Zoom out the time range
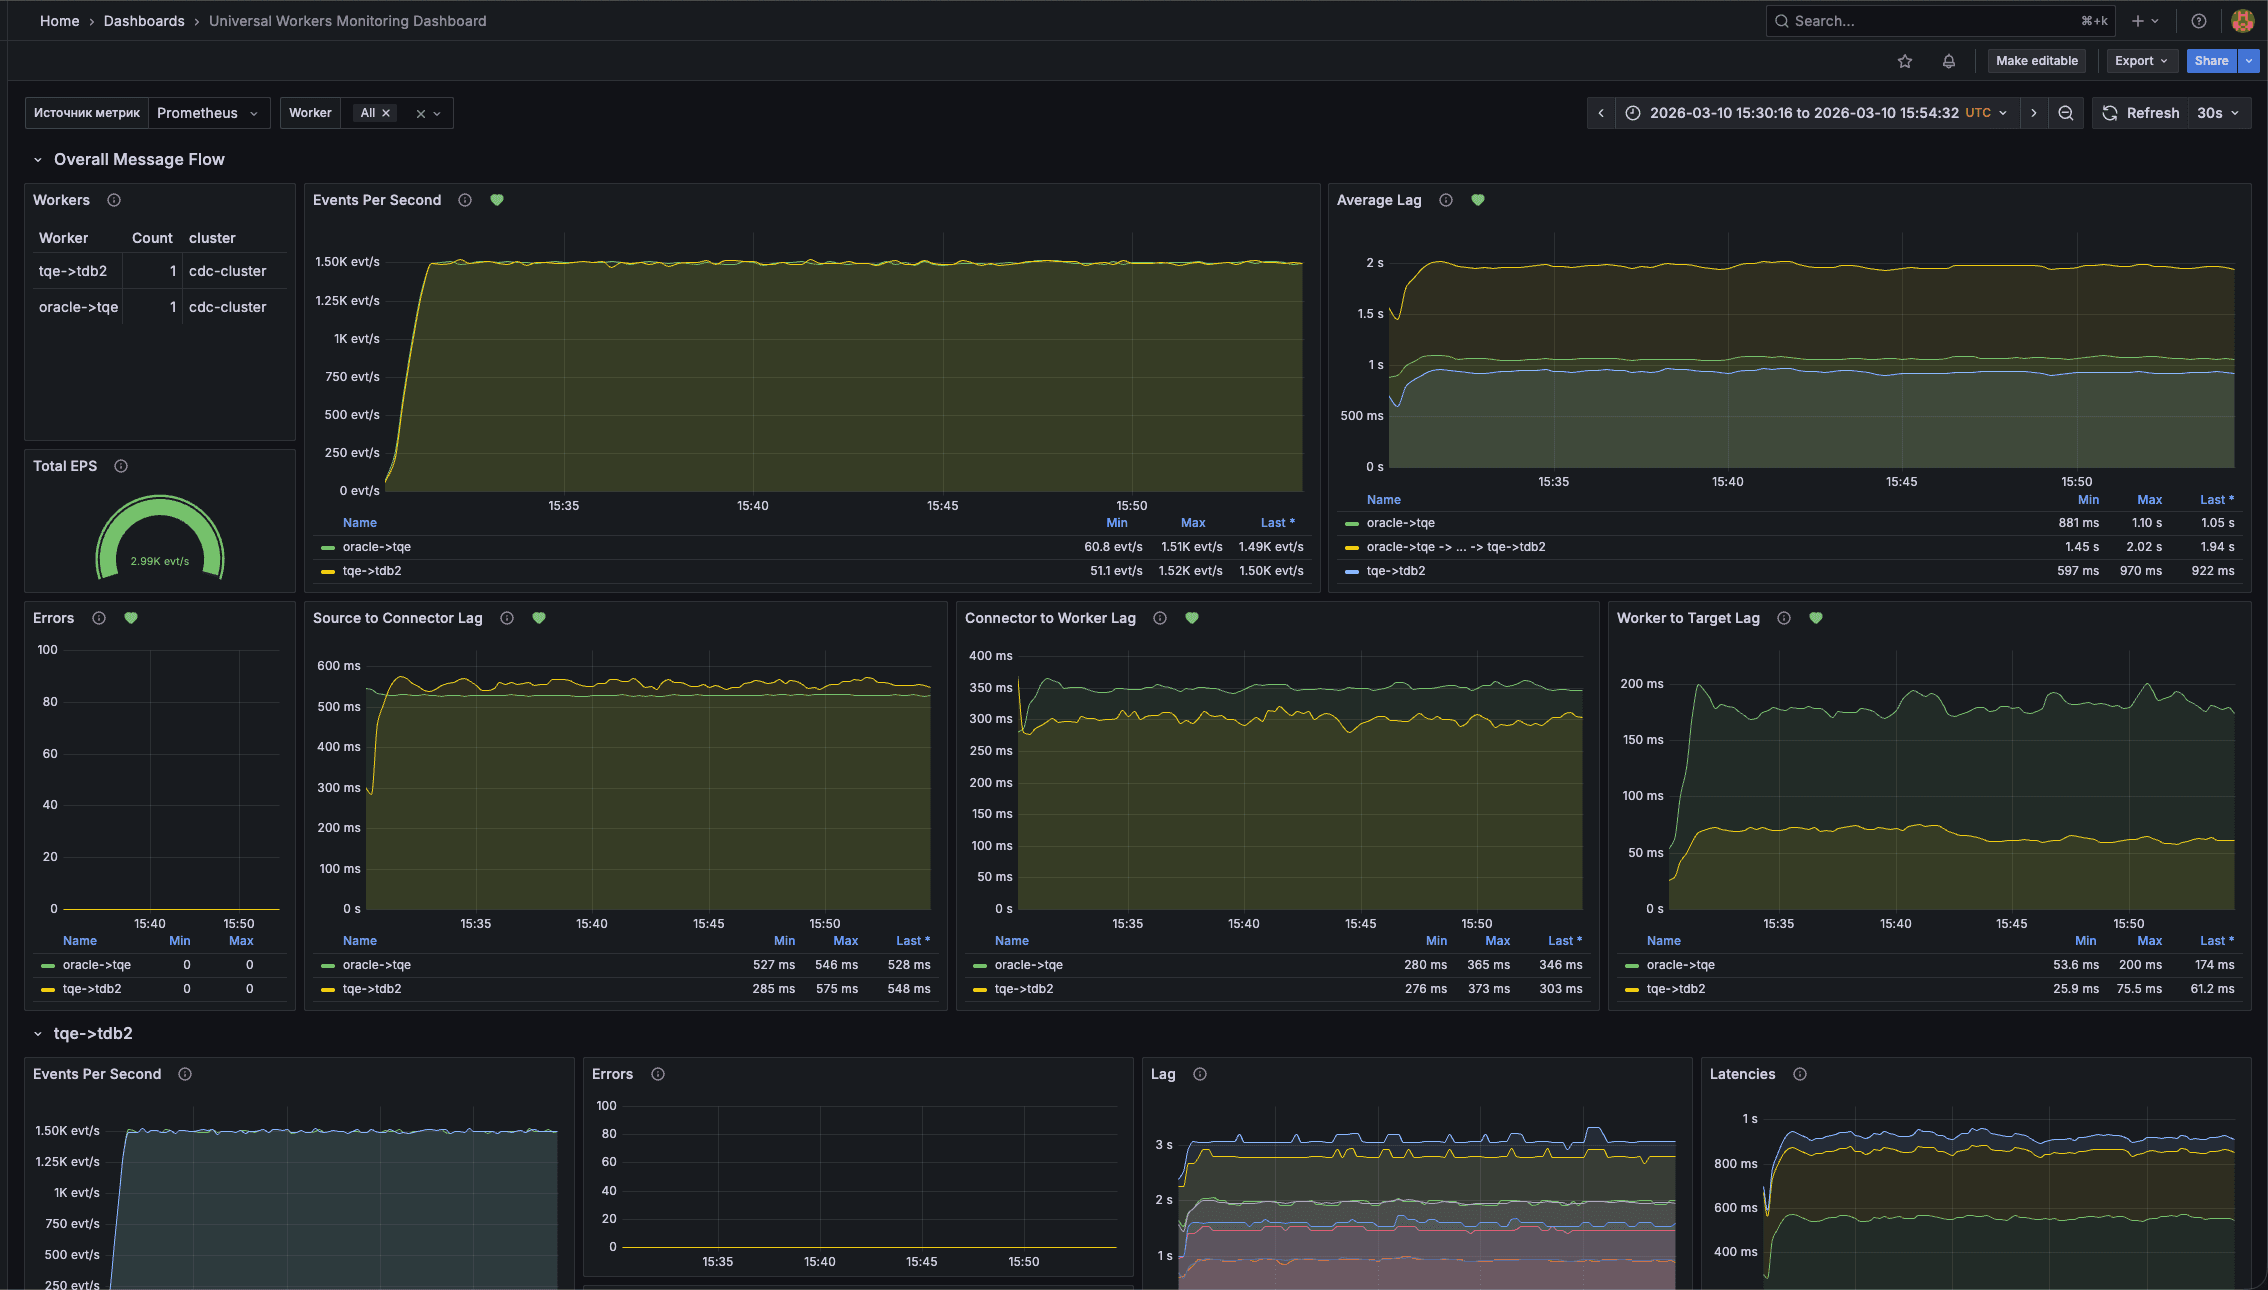The height and width of the screenshot is (1290, 2268). pyautogui.click(x=2065, y=113)
